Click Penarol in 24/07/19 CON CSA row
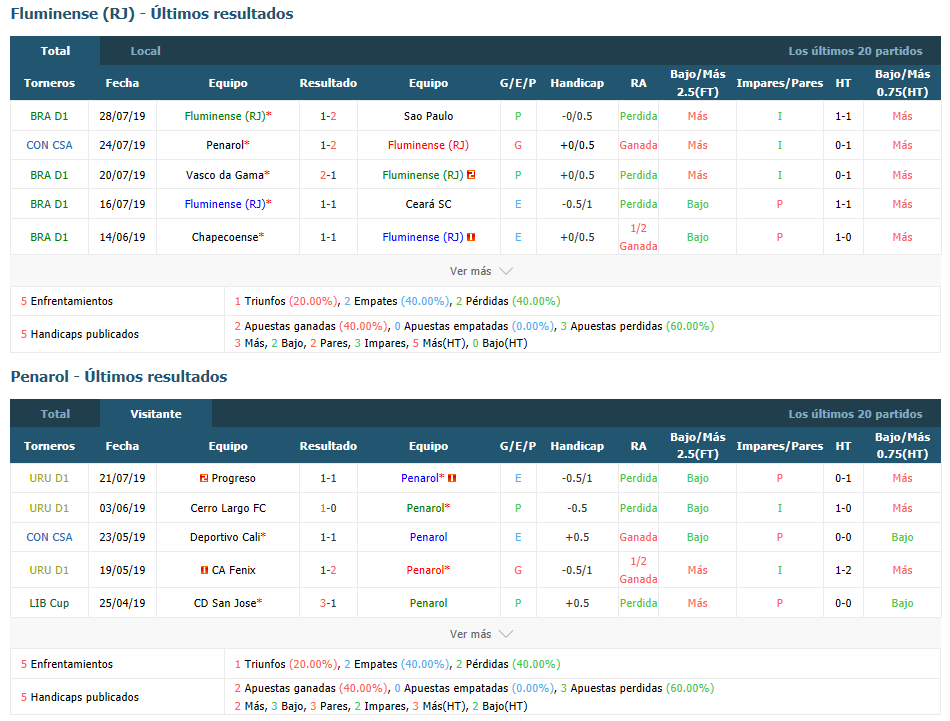The width and height of the screenshot is (950, 721). tap(225, 145)
